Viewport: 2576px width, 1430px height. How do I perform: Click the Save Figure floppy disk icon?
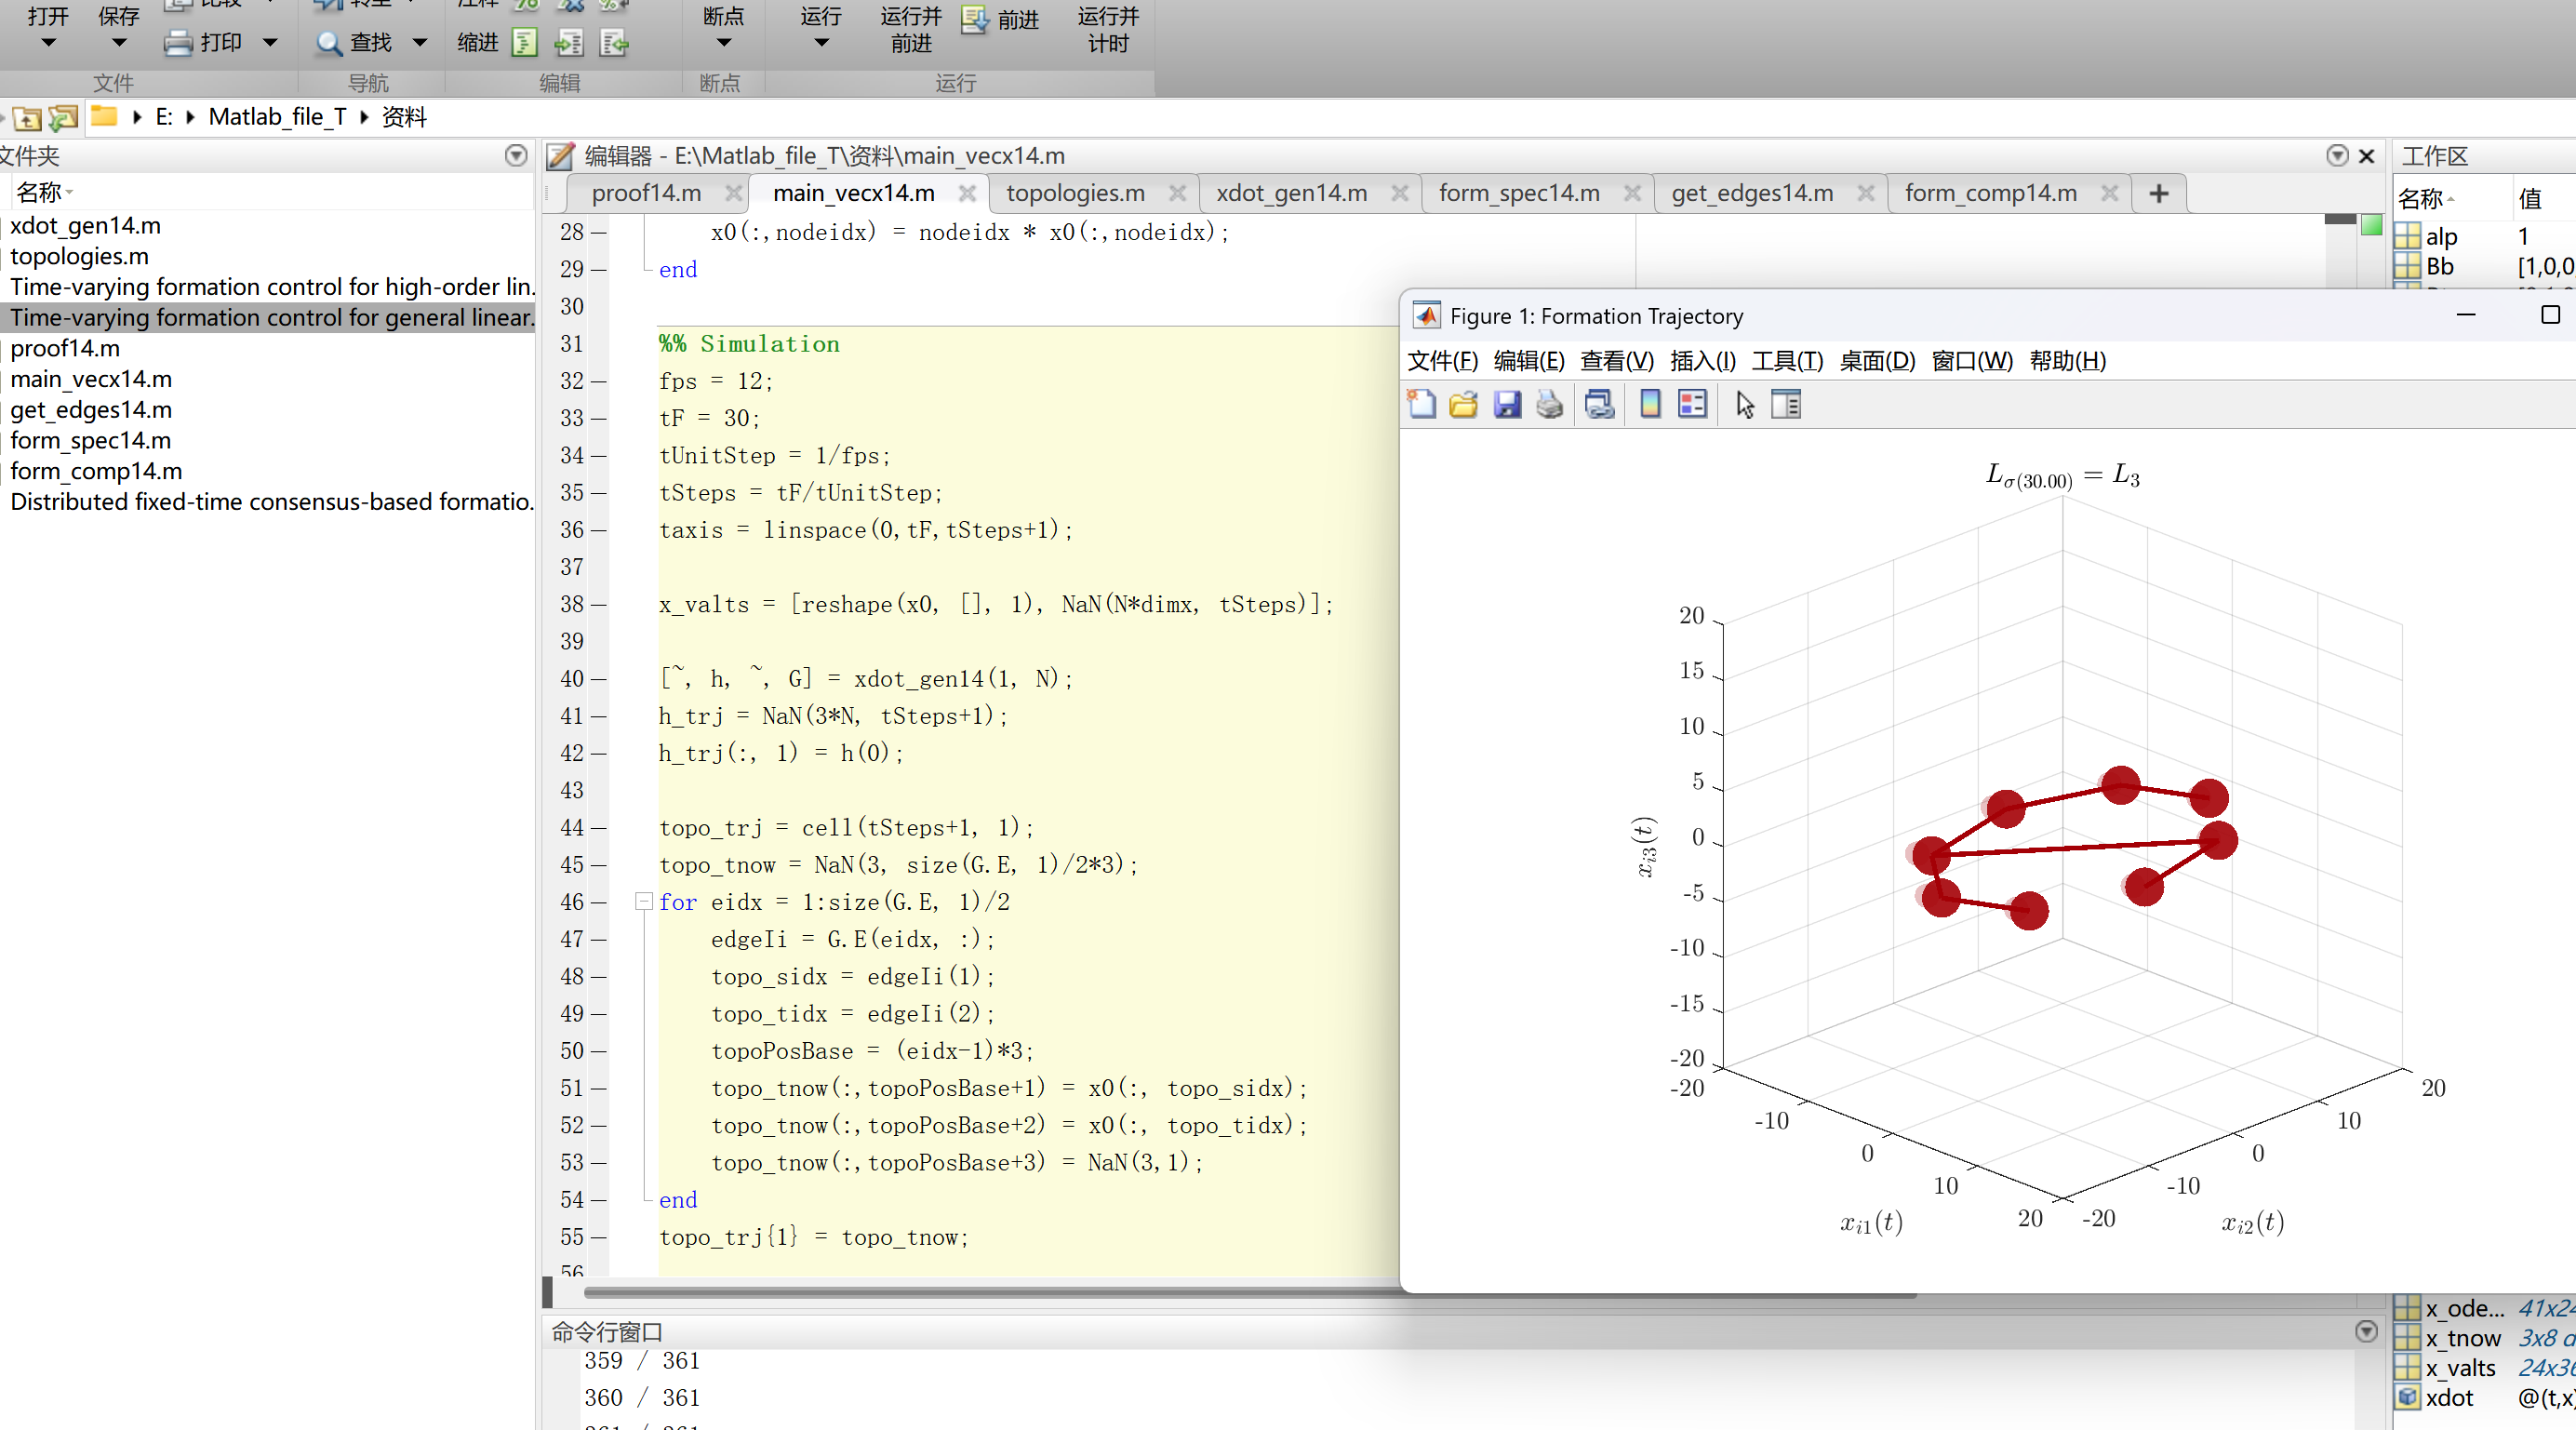pyautogui.click(x=1506, y=405)
